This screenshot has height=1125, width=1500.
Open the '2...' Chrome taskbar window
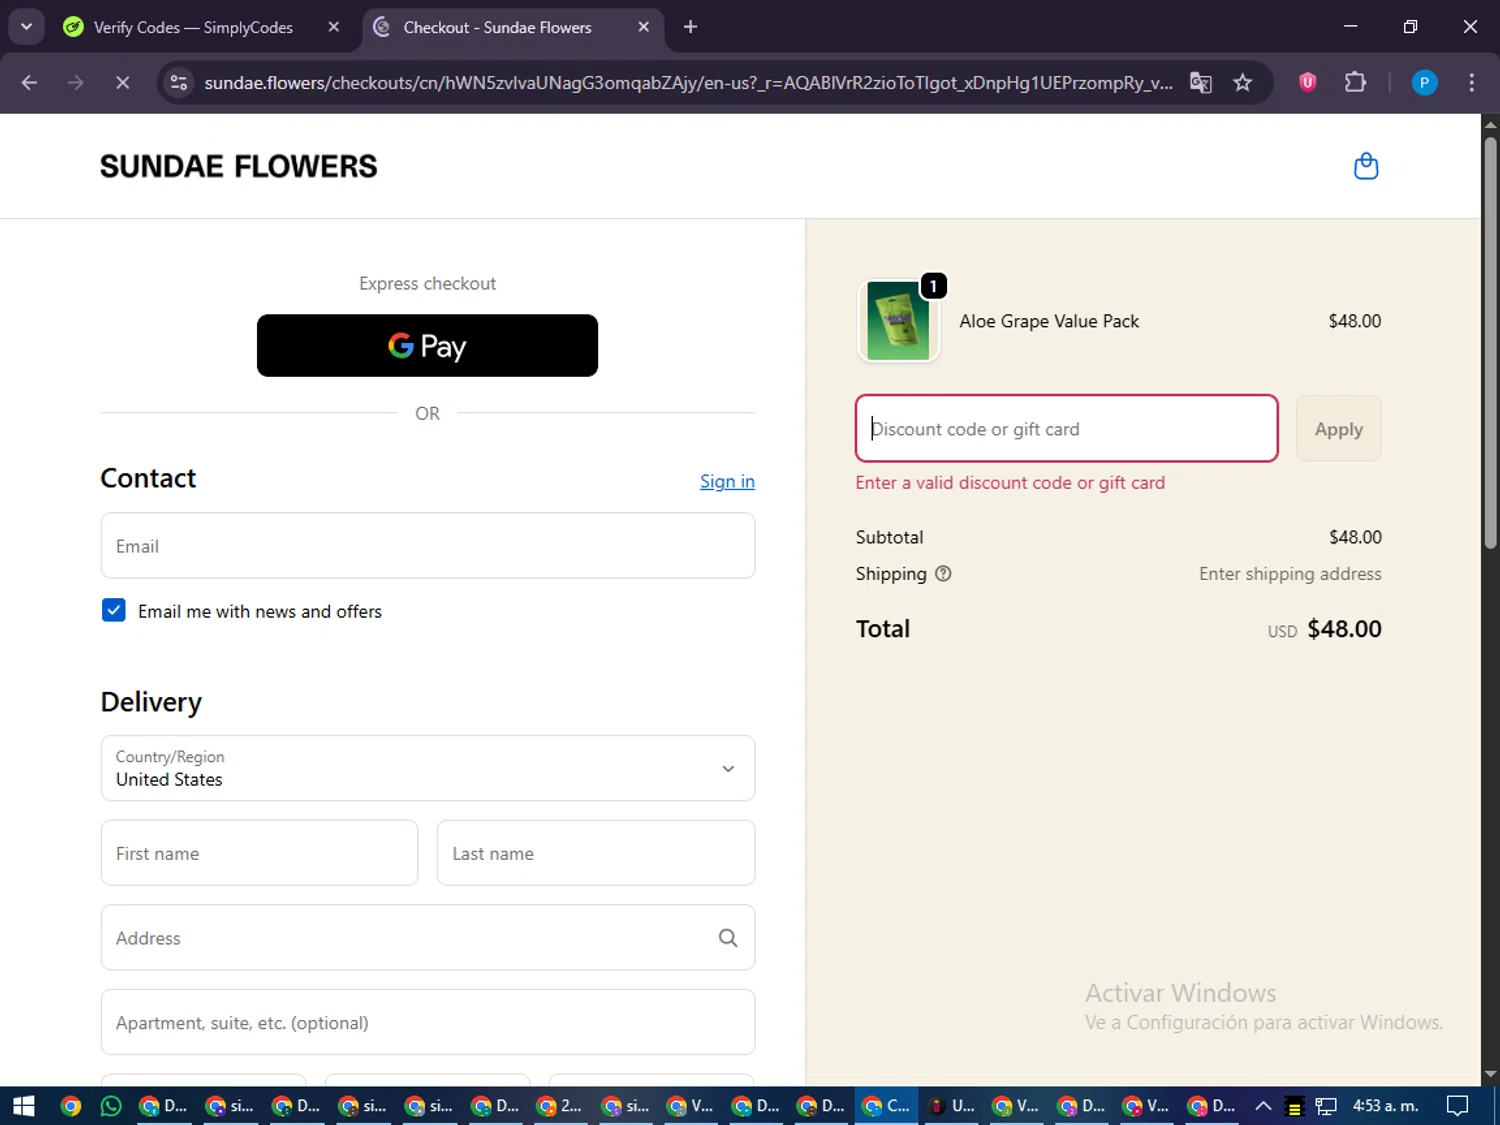pyautogui.click(x=559, y=1106)
